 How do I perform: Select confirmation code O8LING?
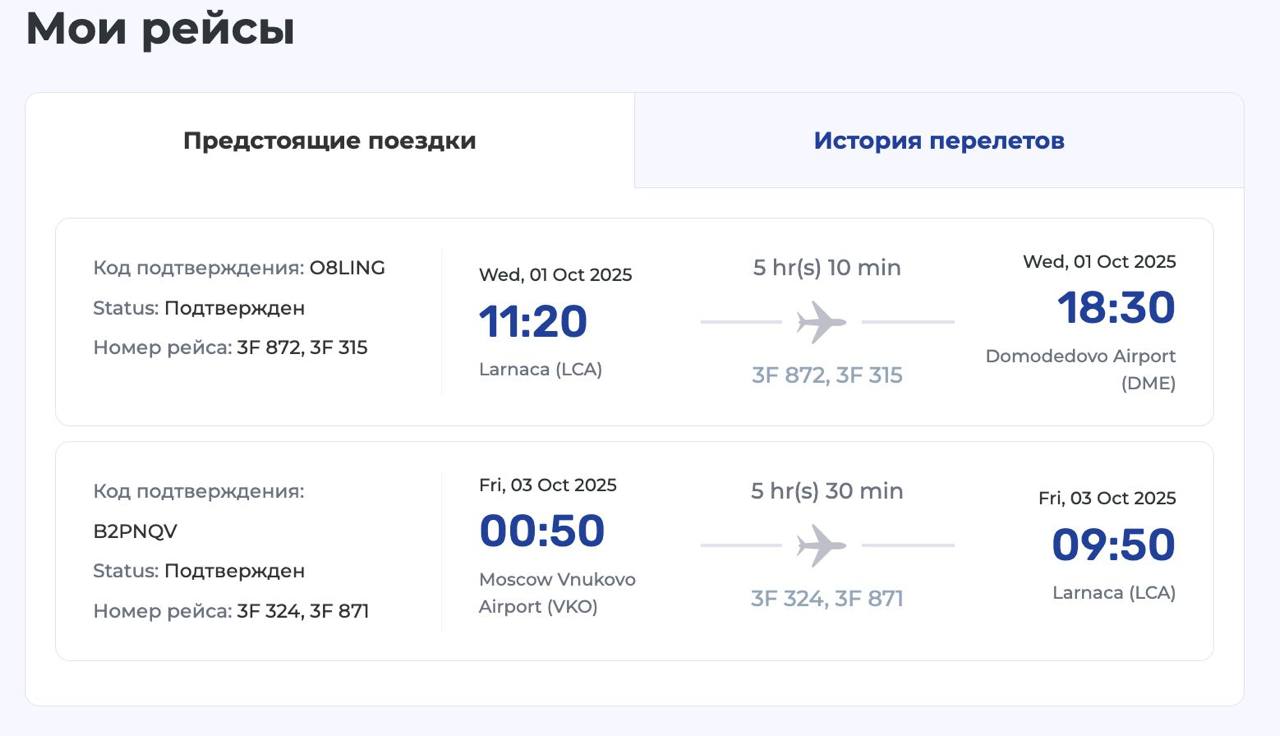pyautogui.click(x=347, y=268)
